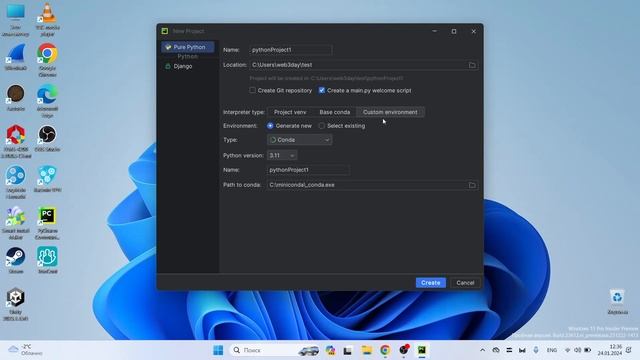Open Chrome from the taskbar
Screen dimensions: 640x360
(x=385, y=350)
